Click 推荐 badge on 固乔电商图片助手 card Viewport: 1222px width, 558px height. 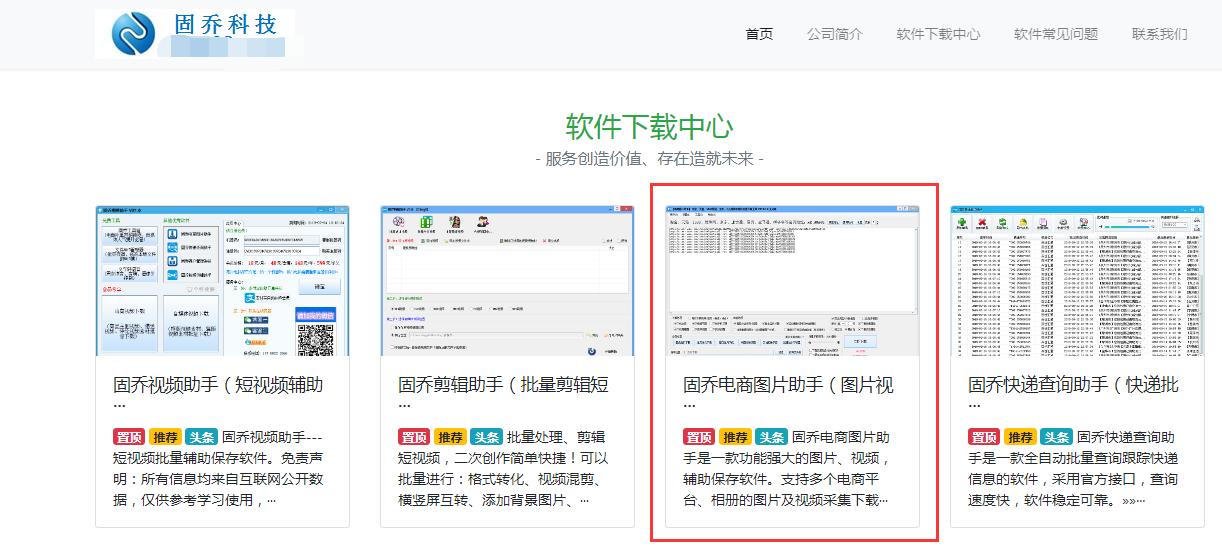pyautogui.click(x=735, y=437)
